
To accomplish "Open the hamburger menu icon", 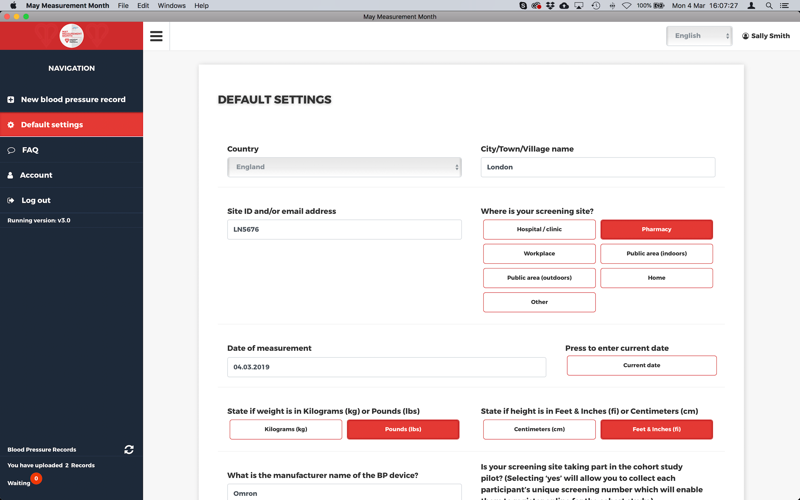I will [156, 36].
